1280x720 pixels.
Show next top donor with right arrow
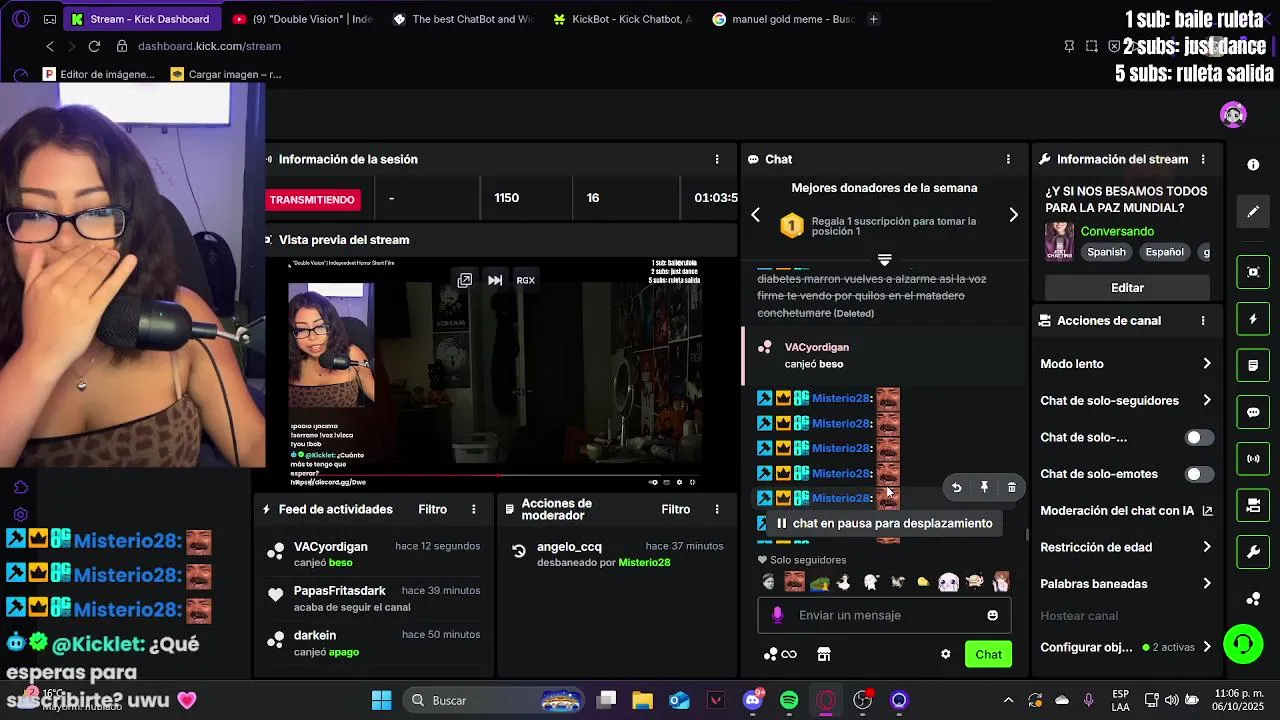(x=1013, y=215)
